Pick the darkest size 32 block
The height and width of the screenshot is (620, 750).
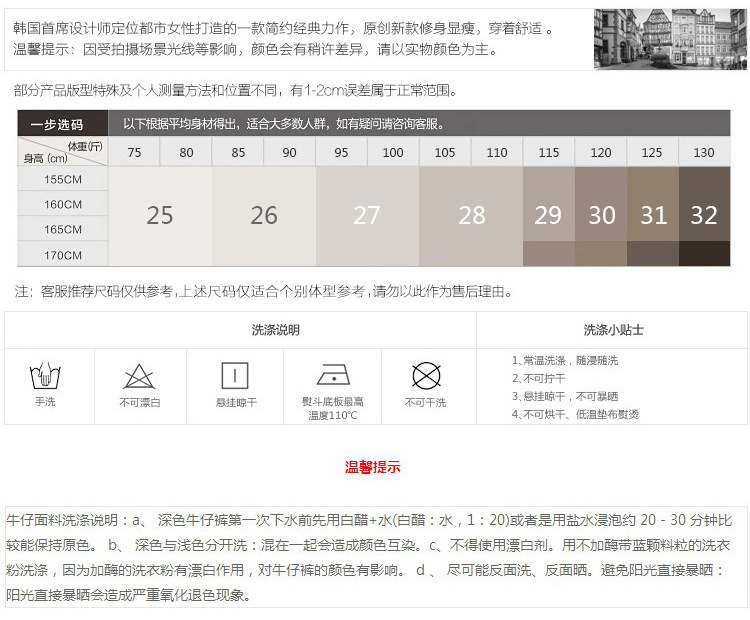704,215
